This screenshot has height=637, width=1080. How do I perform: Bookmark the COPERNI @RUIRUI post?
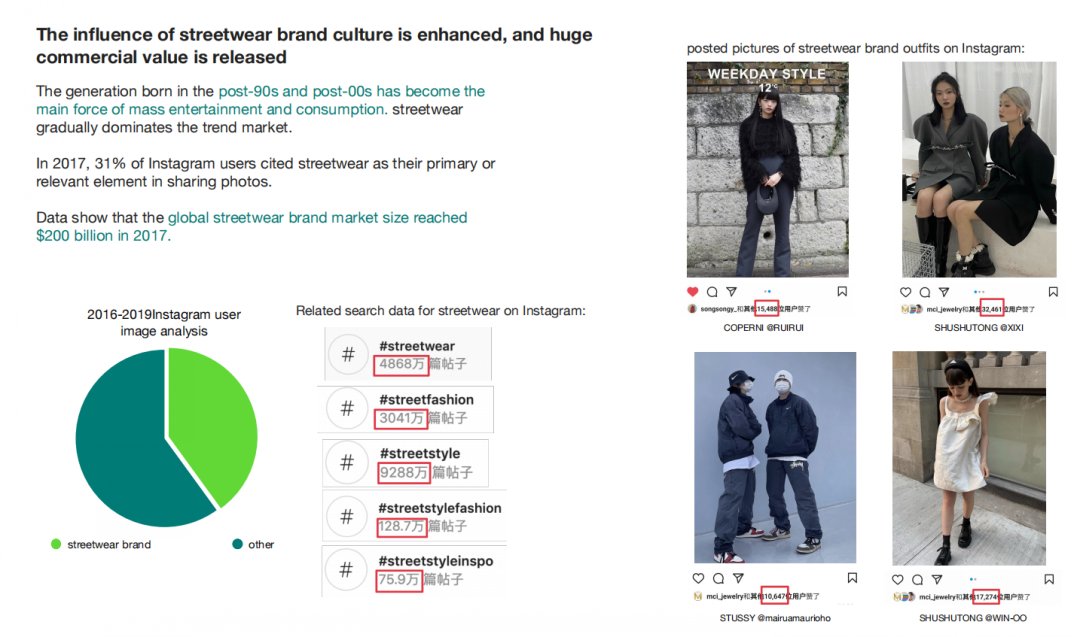click(842, 292)
